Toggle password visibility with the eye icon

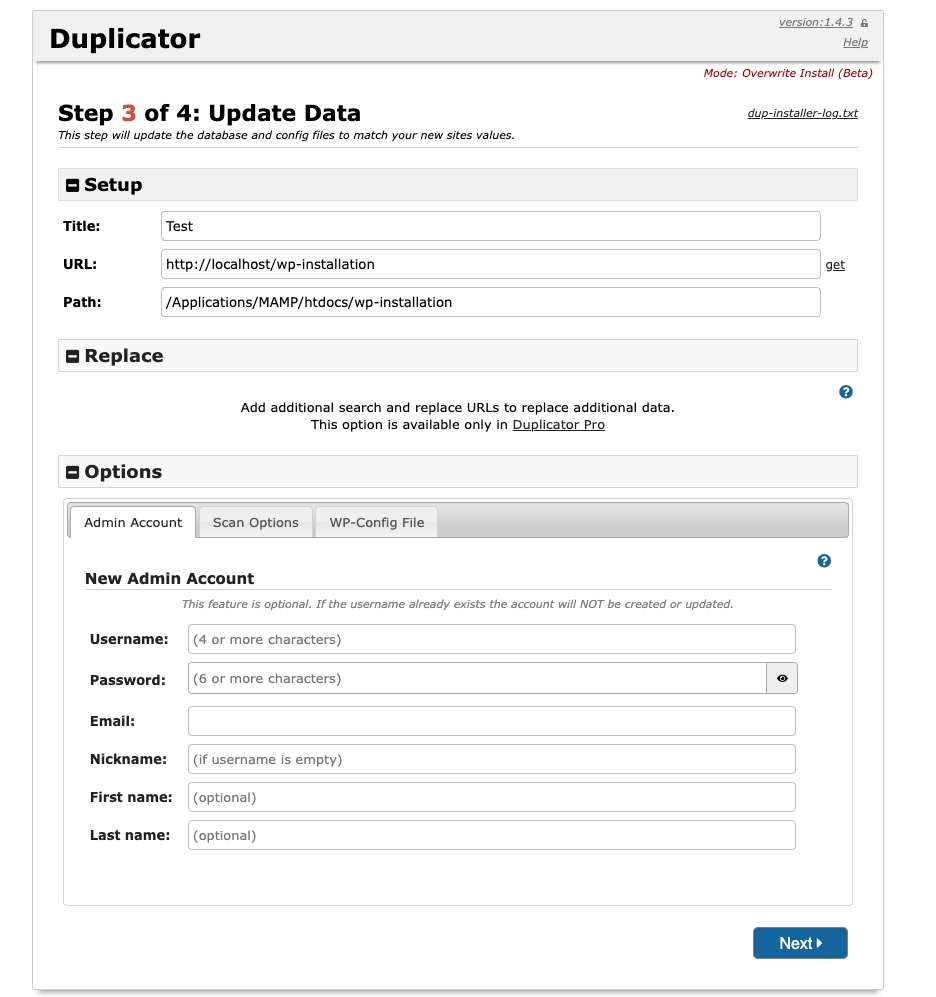tap(782, 678)
